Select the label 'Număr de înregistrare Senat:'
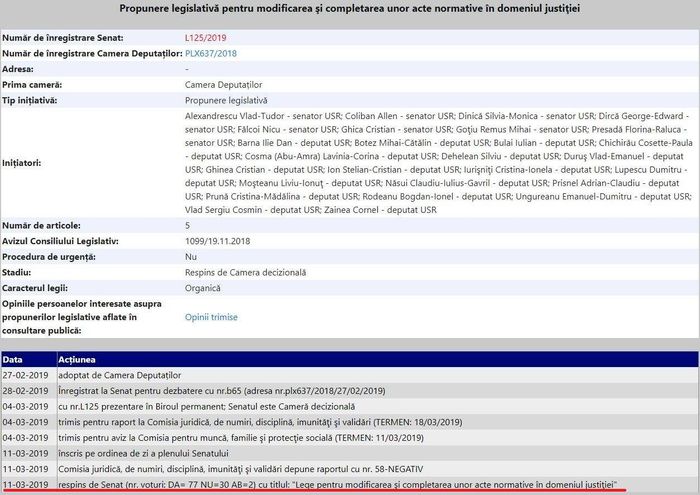 [62, 38]
